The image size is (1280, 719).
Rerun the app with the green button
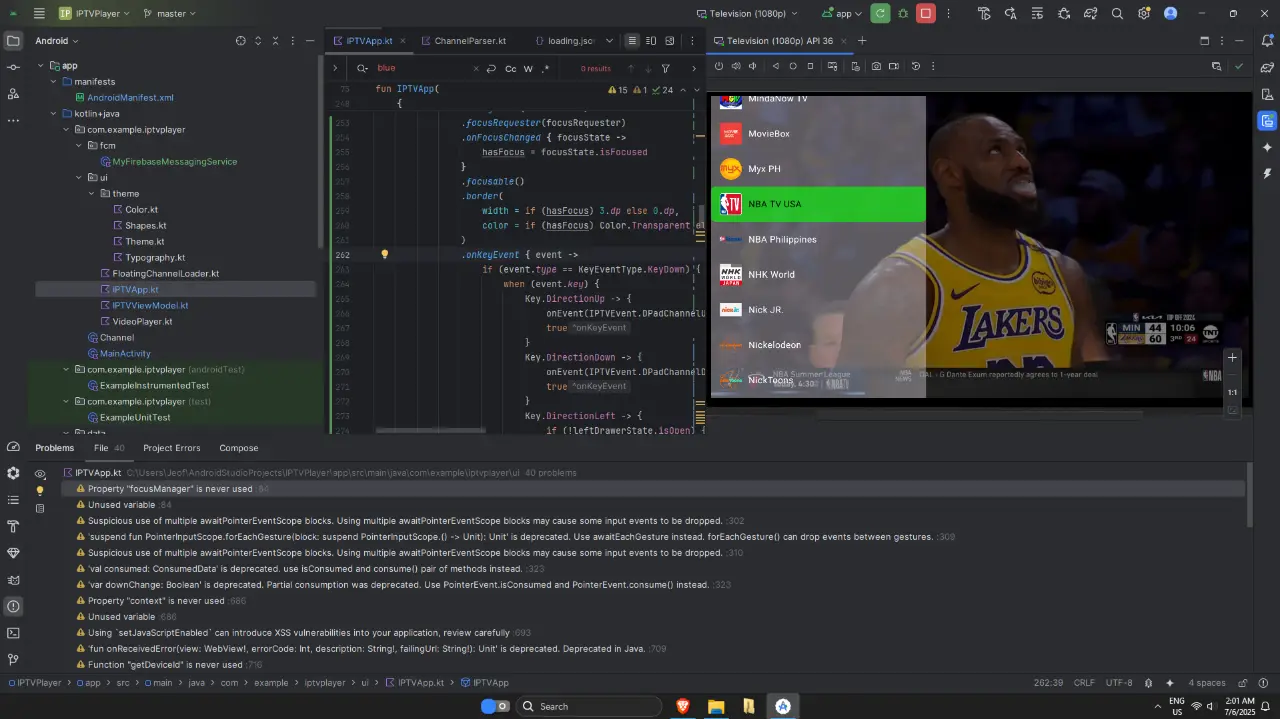click(x=880, y=13)
